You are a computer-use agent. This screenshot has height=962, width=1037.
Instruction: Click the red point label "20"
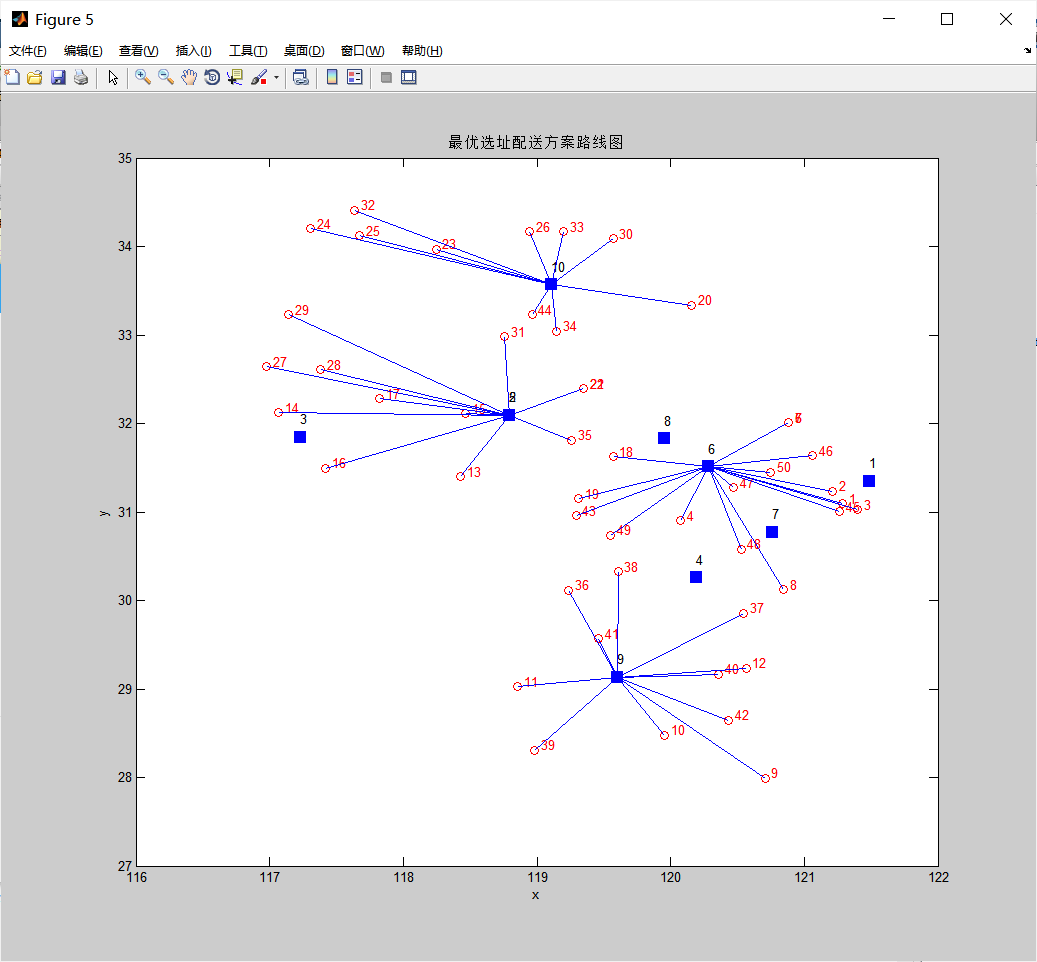pyautogui.click(x=705, y=301)
